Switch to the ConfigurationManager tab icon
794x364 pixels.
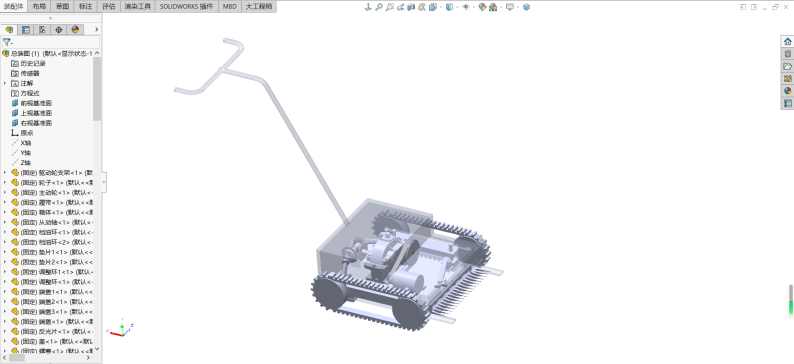(42, 30)
